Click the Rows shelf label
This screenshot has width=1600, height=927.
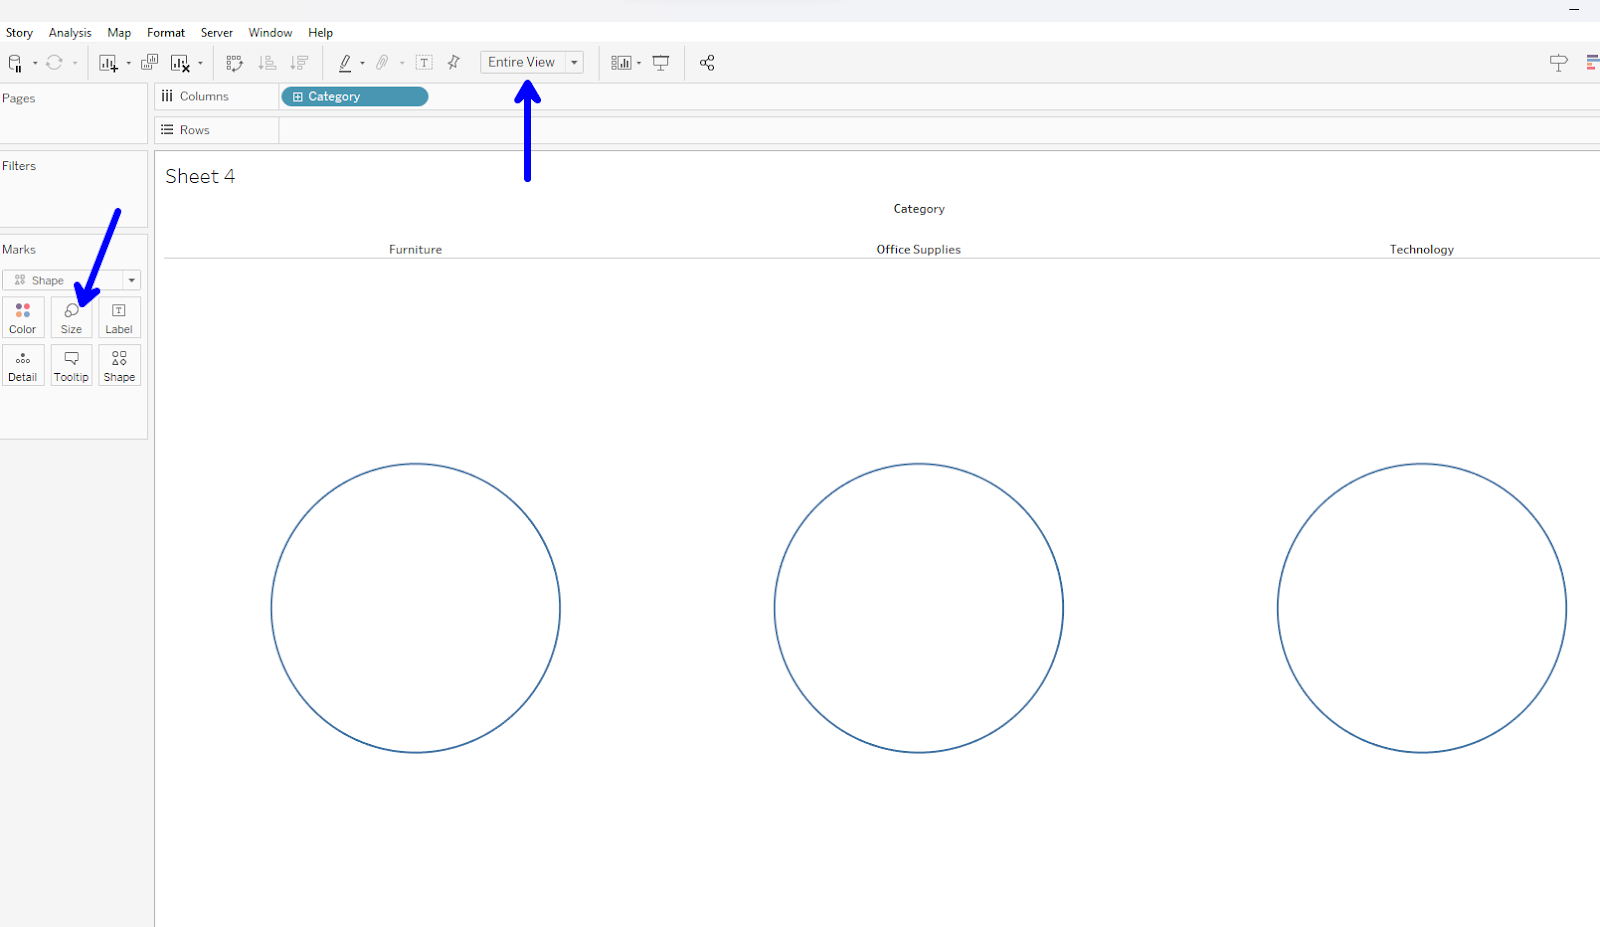pyautogui.click(x=195, y=130)
